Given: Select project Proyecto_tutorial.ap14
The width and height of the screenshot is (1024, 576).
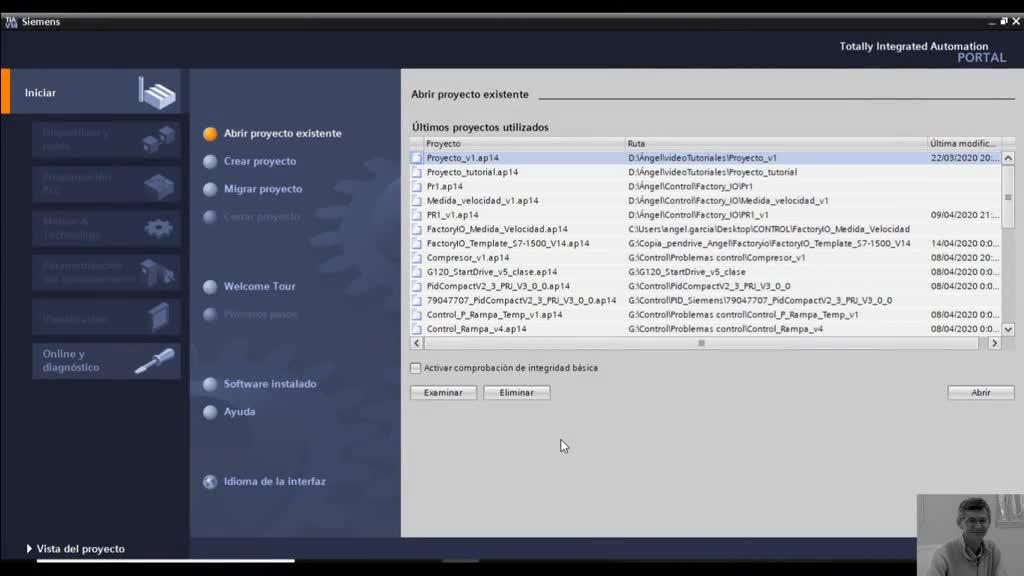Looking at the screenshot, I should pos(472,172).
